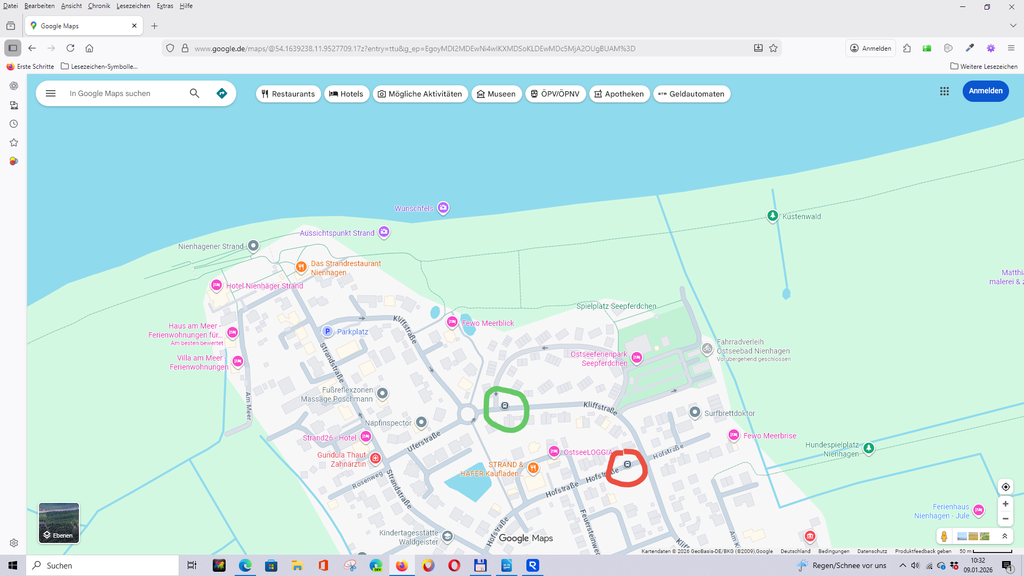Click the search magnifier icon in Maps
1024x576 pixels.
[x=194, y=93]
